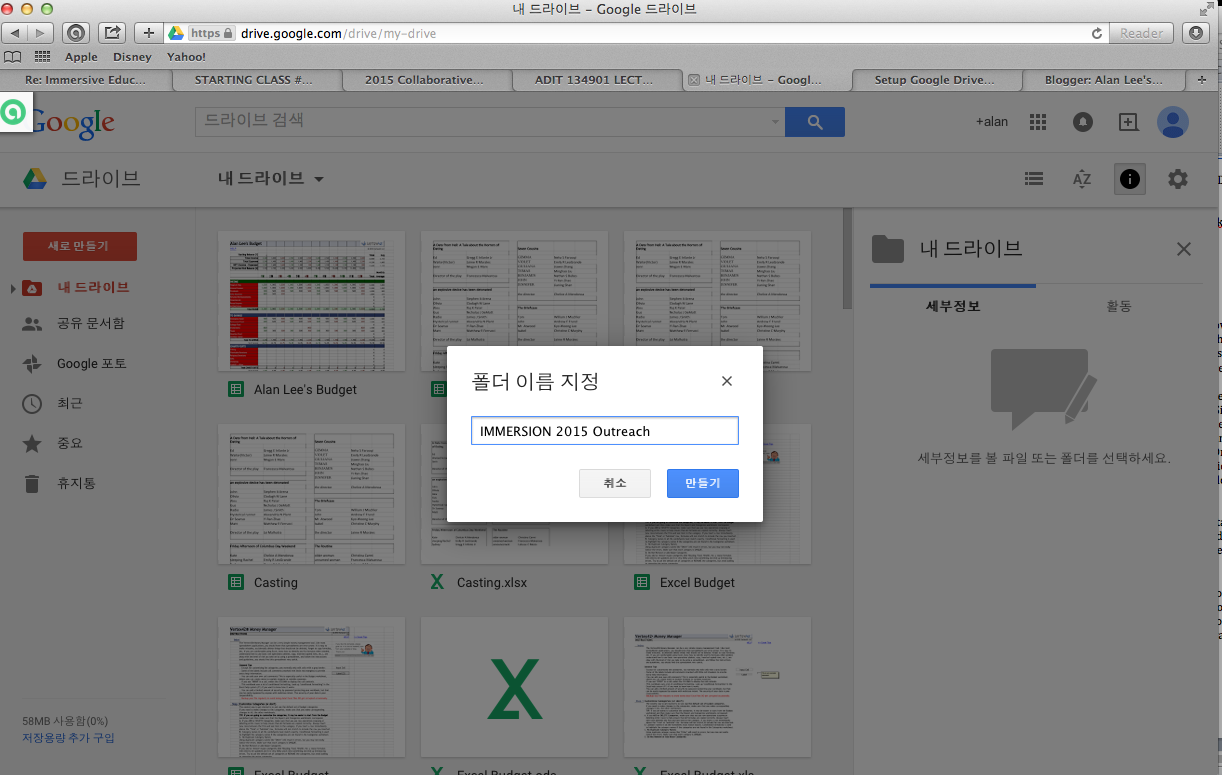
Task: Open the Disney bookmark
Action: (132, 57)
